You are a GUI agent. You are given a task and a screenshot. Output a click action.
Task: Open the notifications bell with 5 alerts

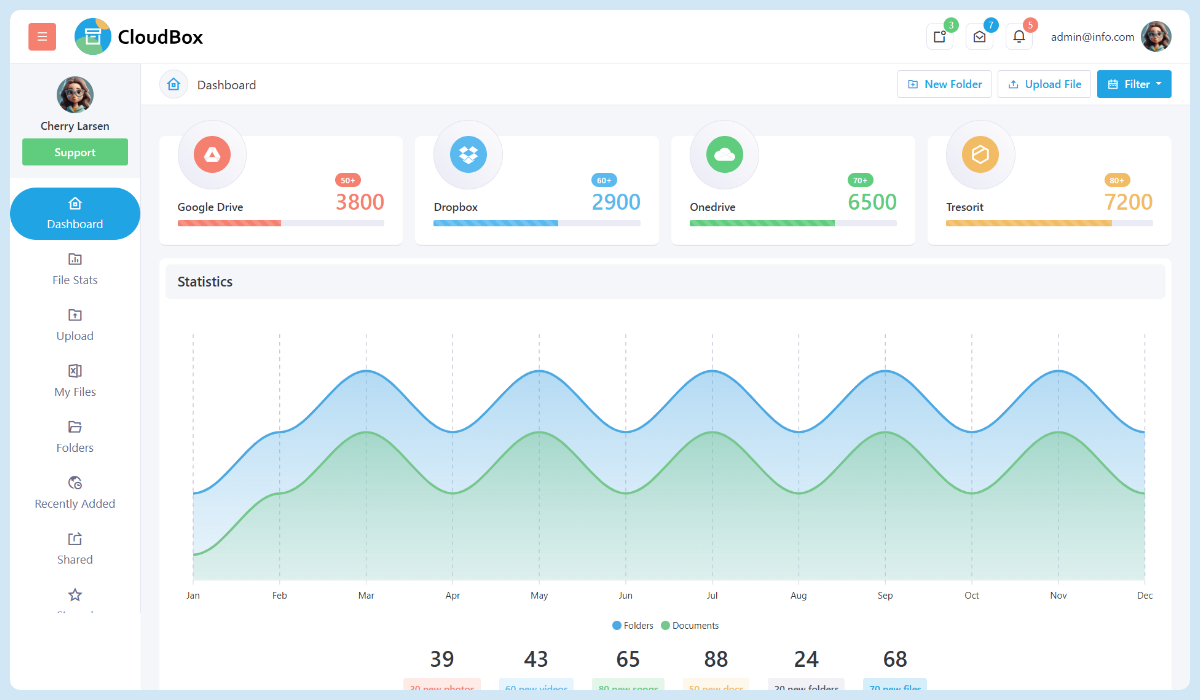click(1018, 37)
